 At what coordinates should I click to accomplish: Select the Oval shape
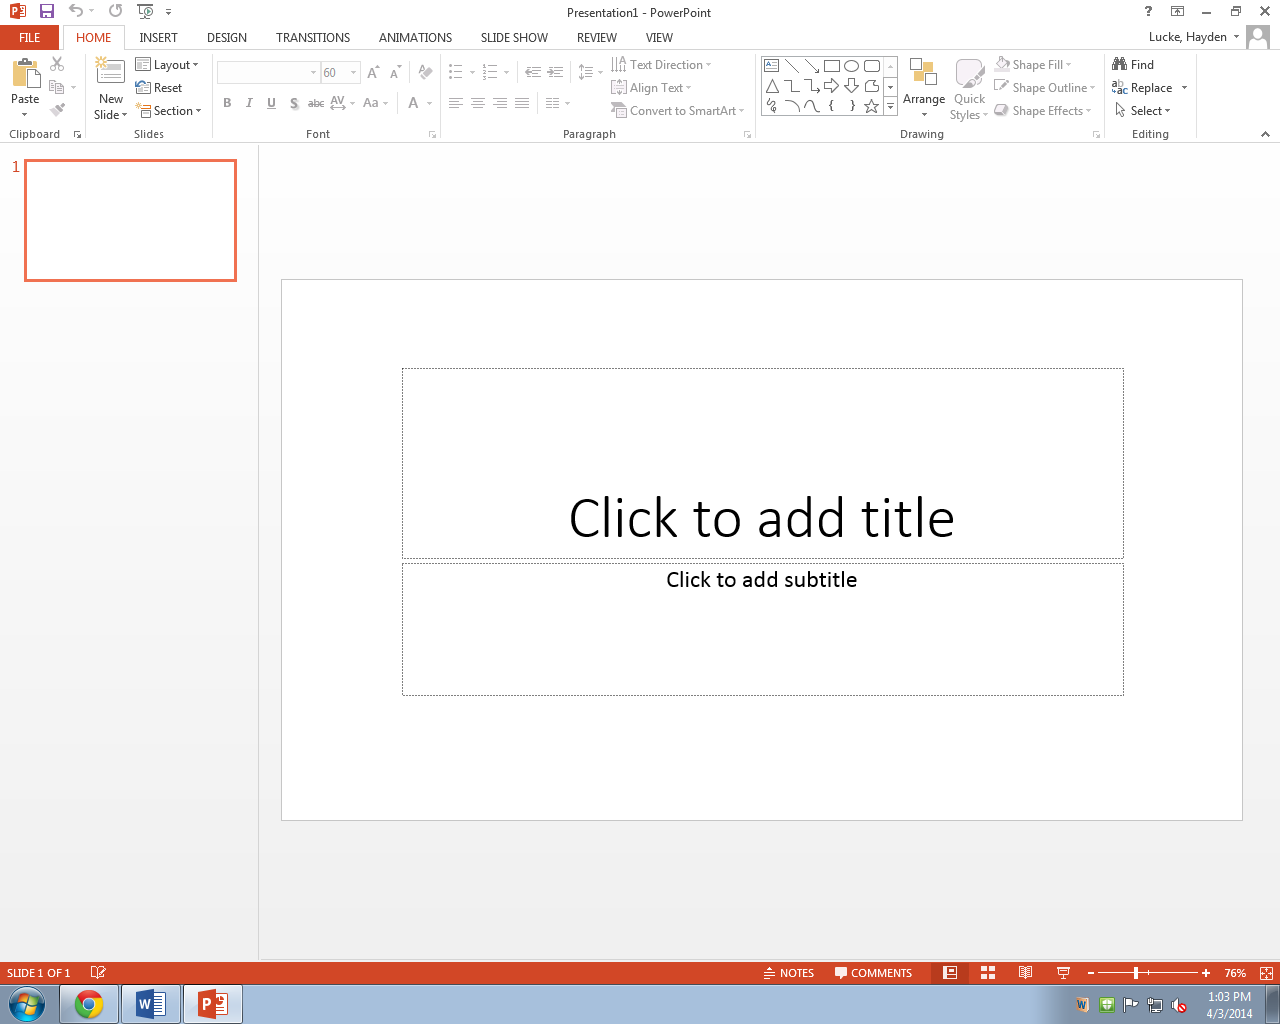(x=851, y=64)
